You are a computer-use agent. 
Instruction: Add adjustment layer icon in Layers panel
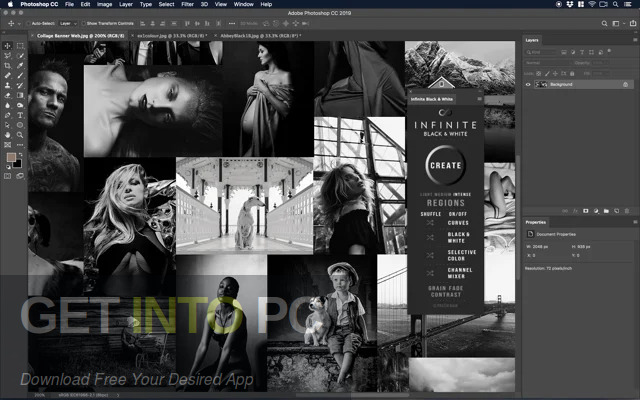(x=596, y=211)
